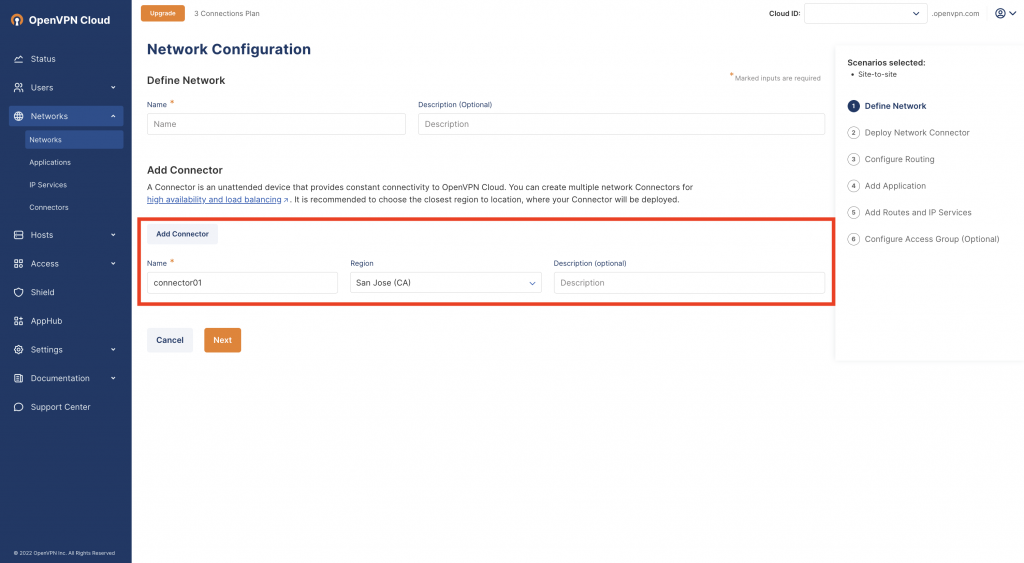Click step 5 circle for Add Routes
The height and width of the screenshot is (563, 1024).
(854, 212)
